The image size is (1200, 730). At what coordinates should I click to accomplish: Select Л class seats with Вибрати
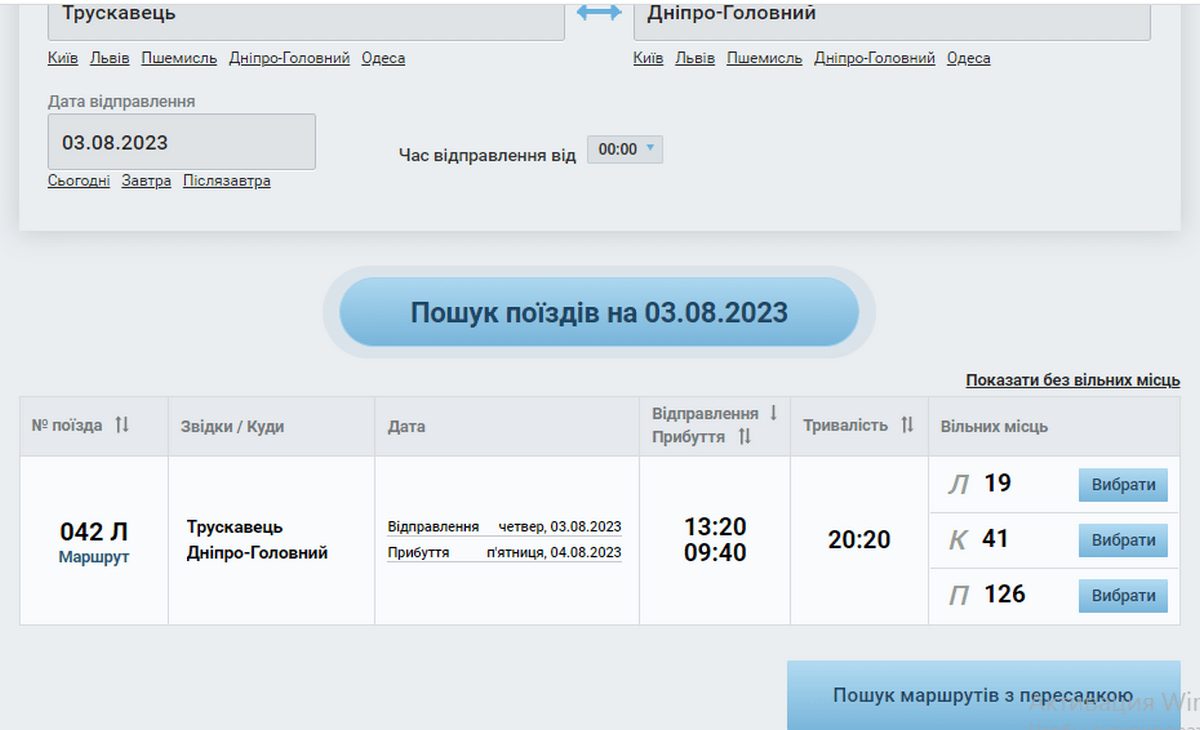[1123, 485]
